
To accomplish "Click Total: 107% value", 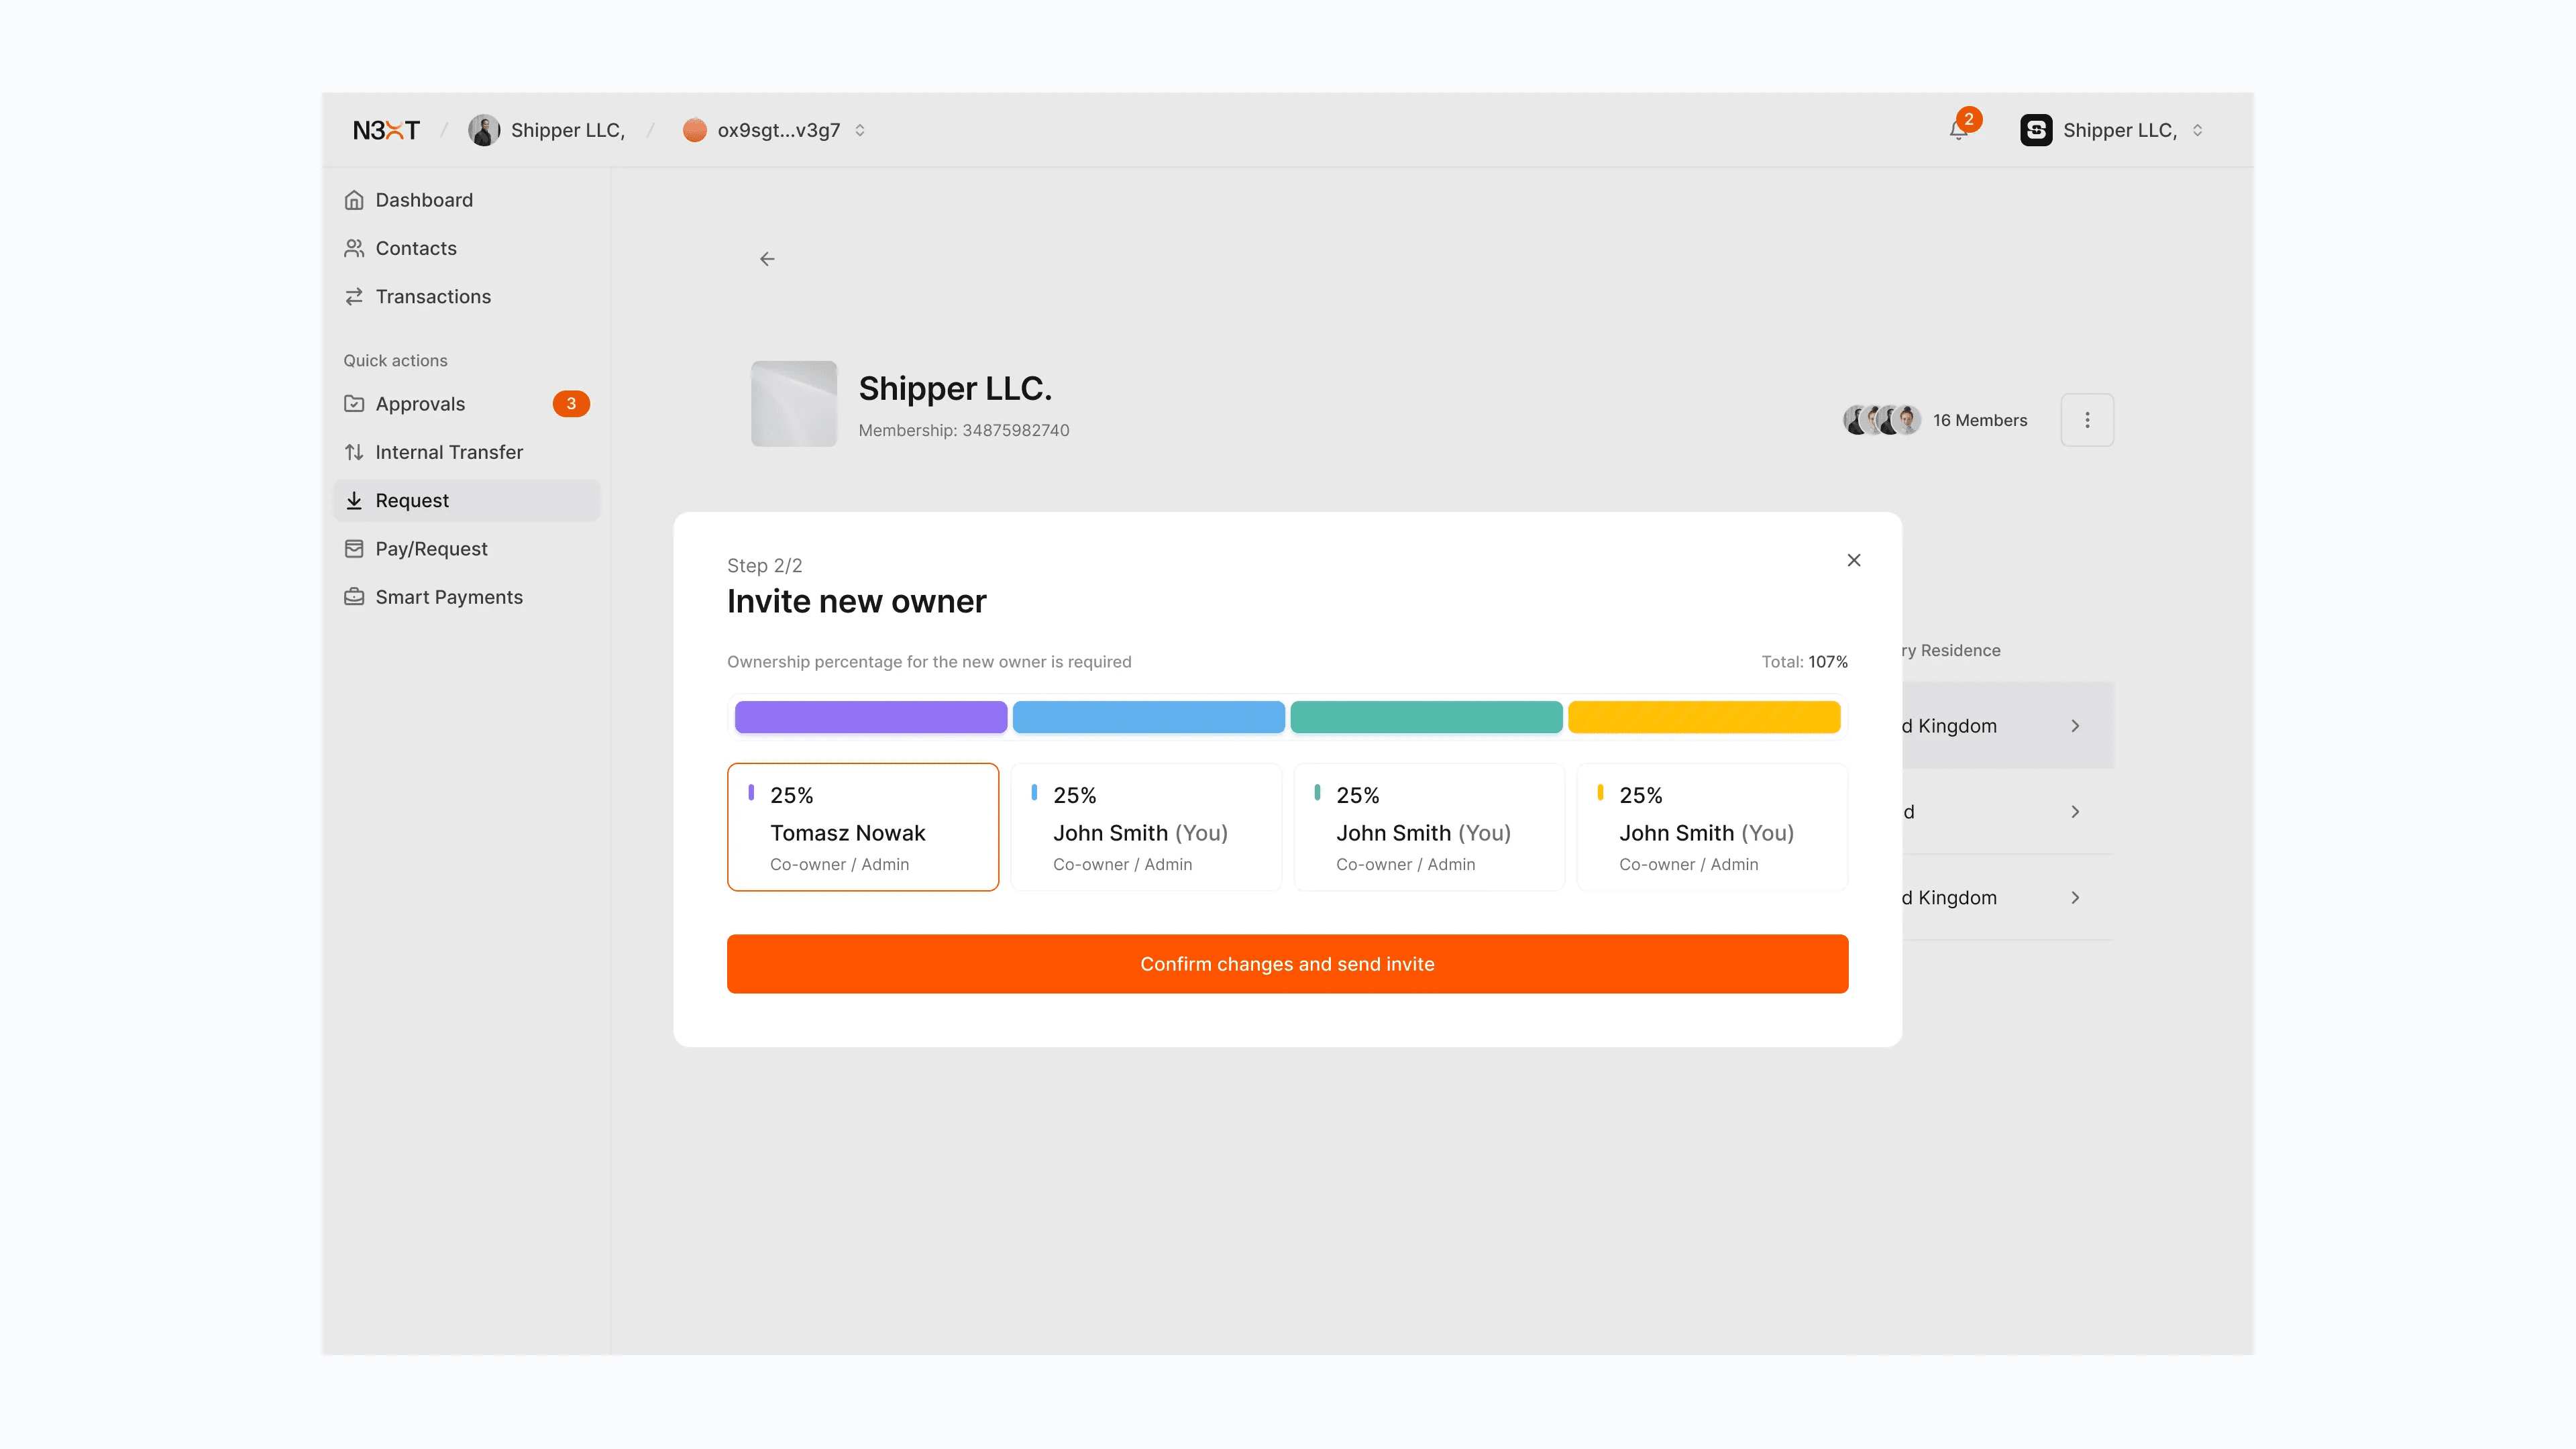I will tap(1804, 662).
